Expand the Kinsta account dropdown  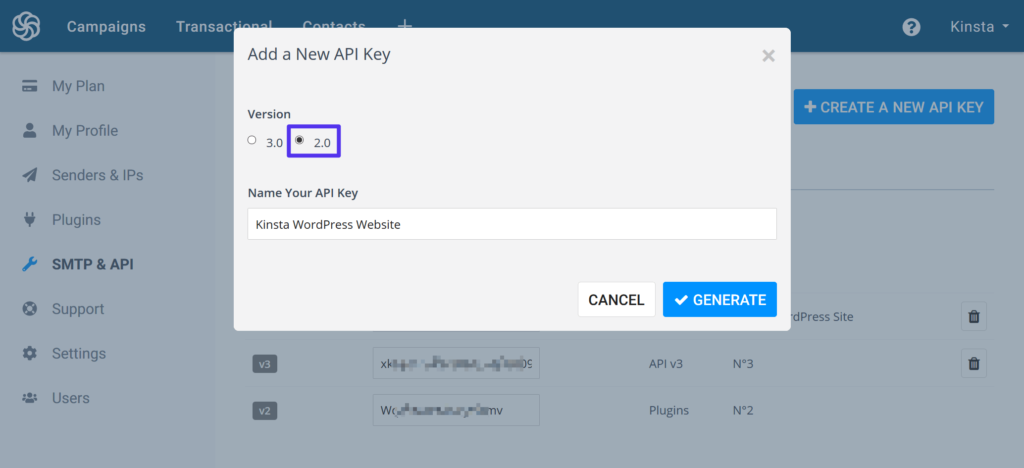(x=978, y=27)
